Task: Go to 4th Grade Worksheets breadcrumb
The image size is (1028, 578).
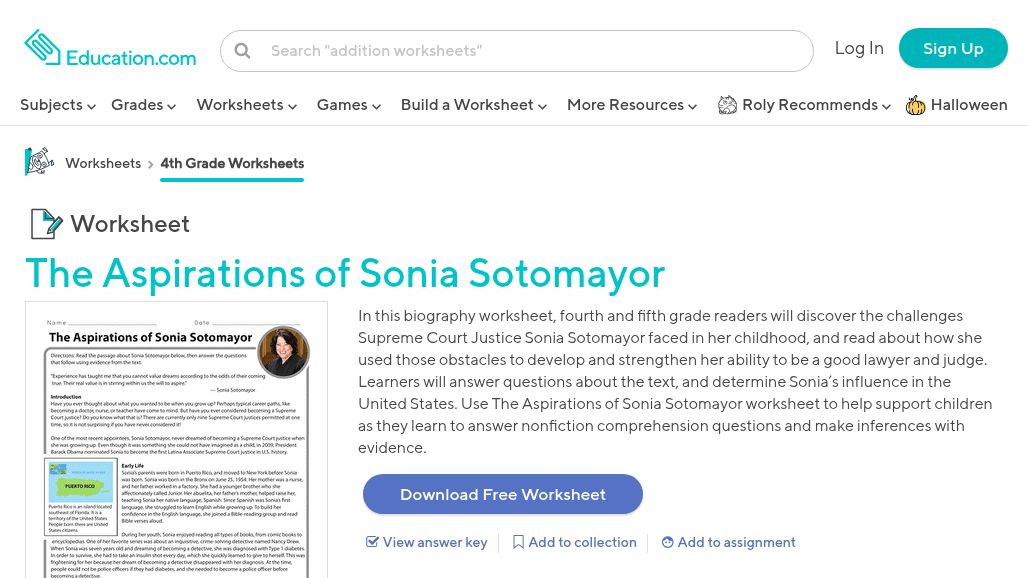Action: pos(232,163)
